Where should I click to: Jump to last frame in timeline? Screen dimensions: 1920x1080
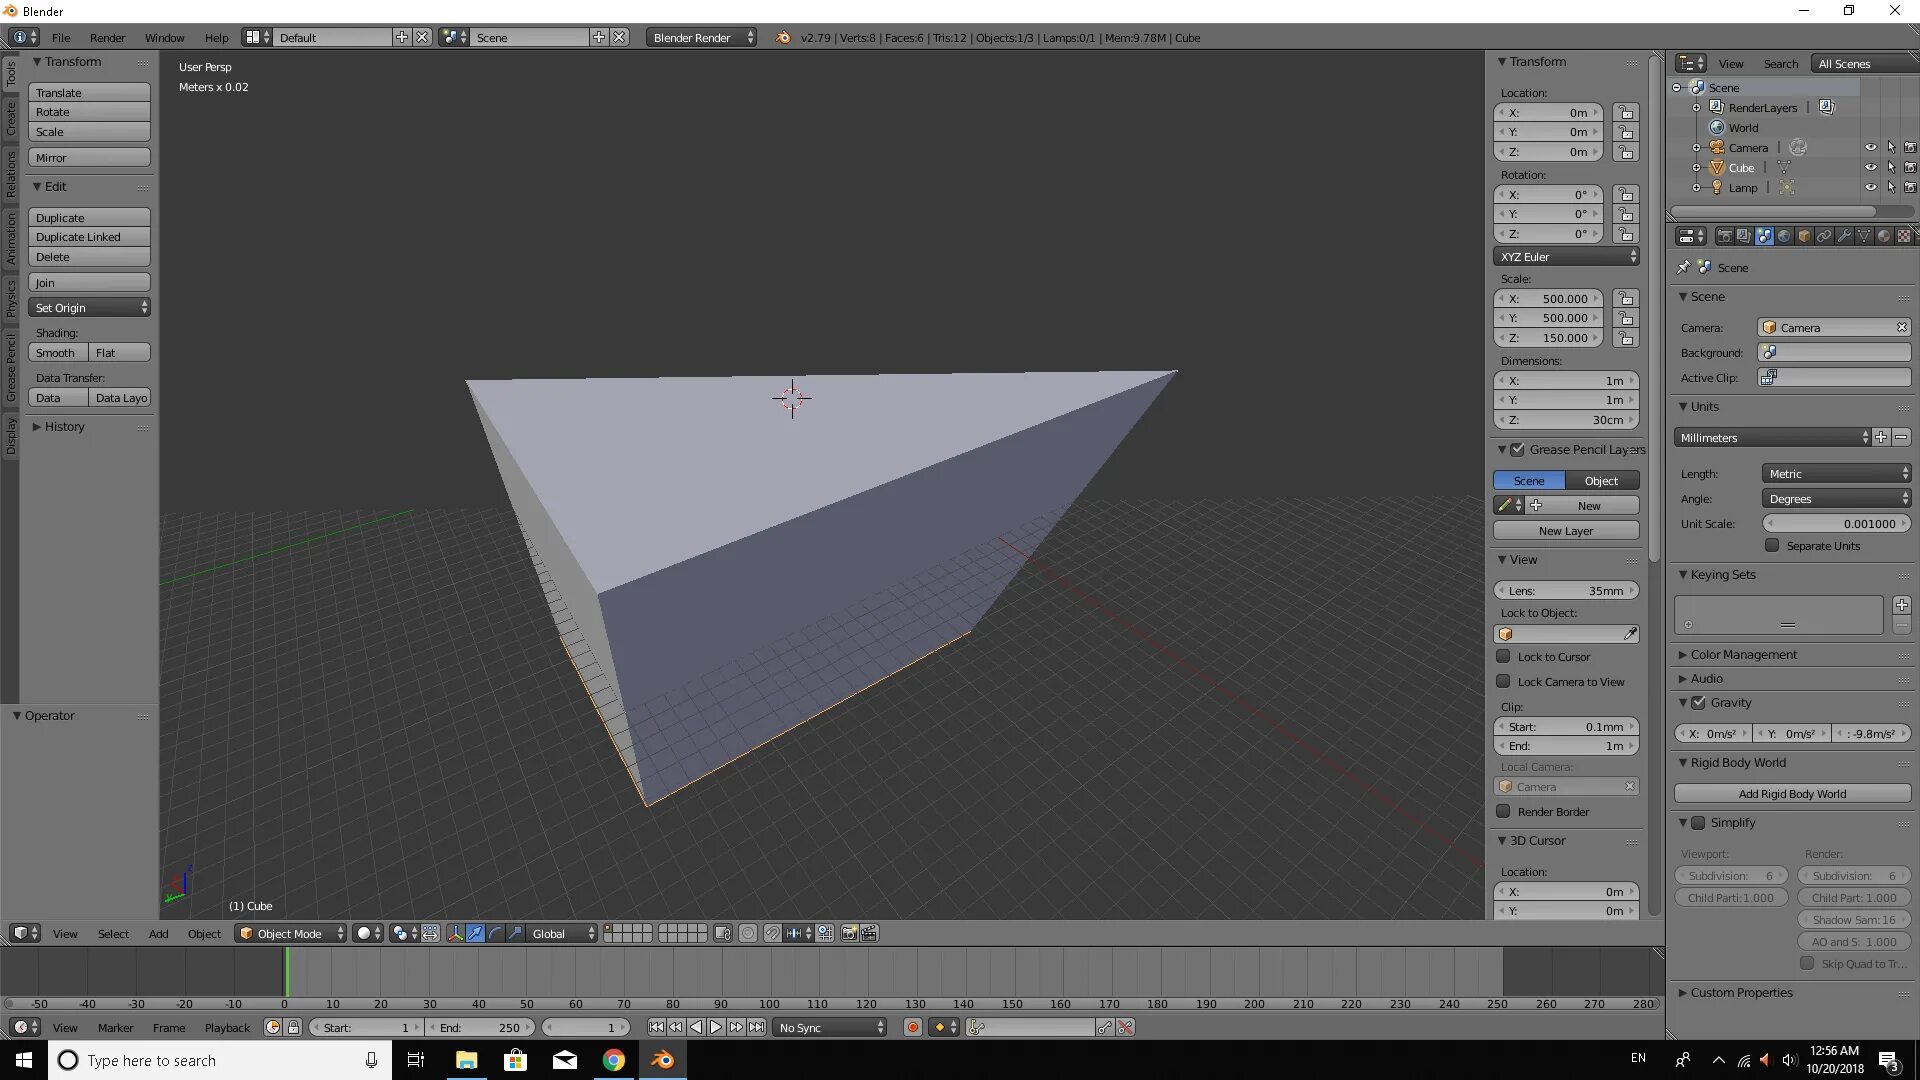point(757,1027)
